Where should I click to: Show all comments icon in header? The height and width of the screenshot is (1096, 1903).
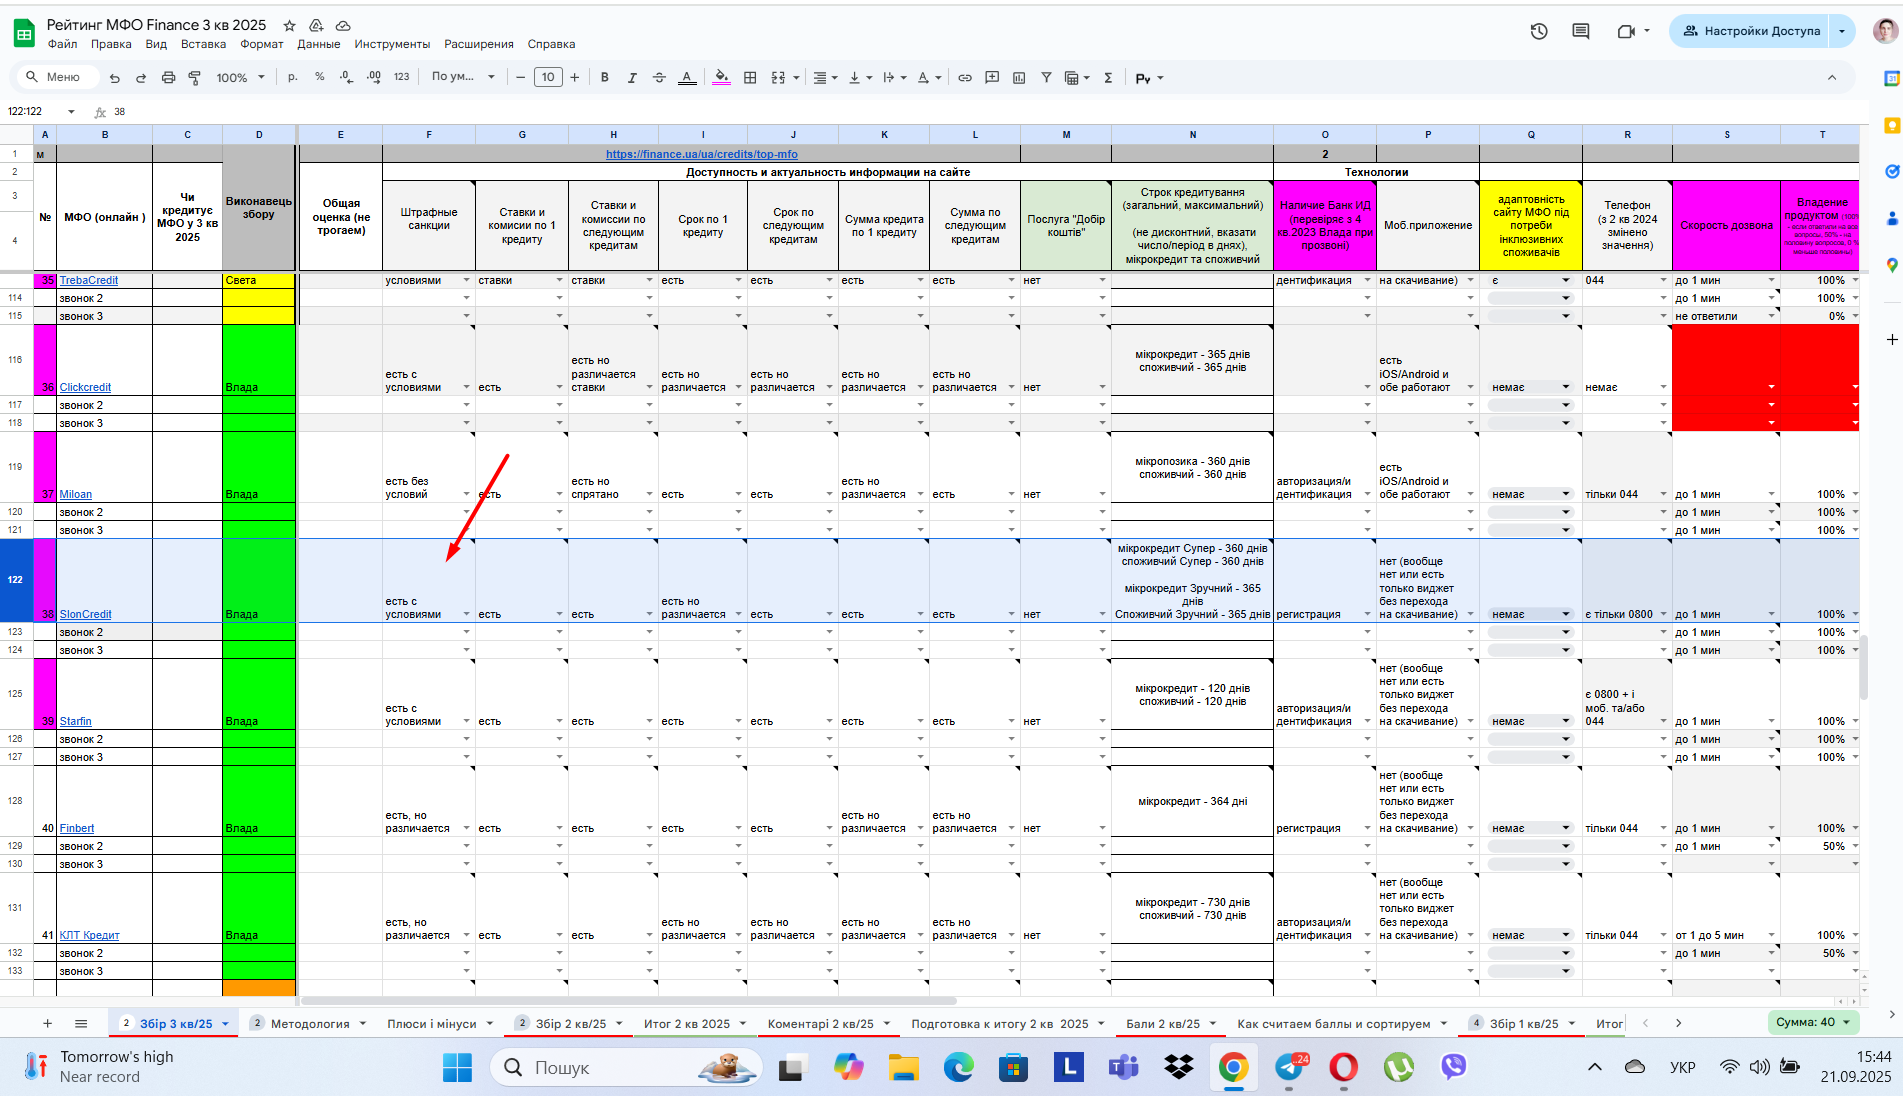point(1581,31)
